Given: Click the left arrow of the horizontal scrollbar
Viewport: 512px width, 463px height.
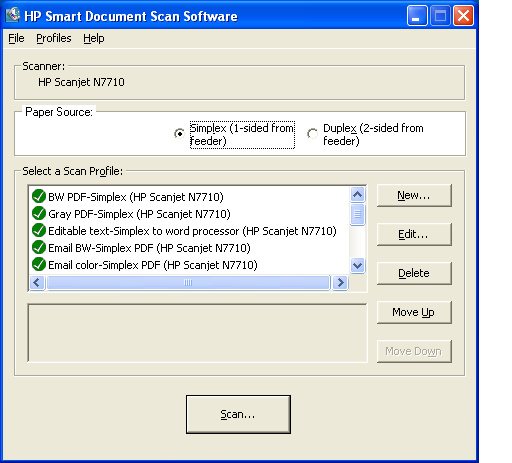Looking at the screenshot, I should [x=37, y=283].
